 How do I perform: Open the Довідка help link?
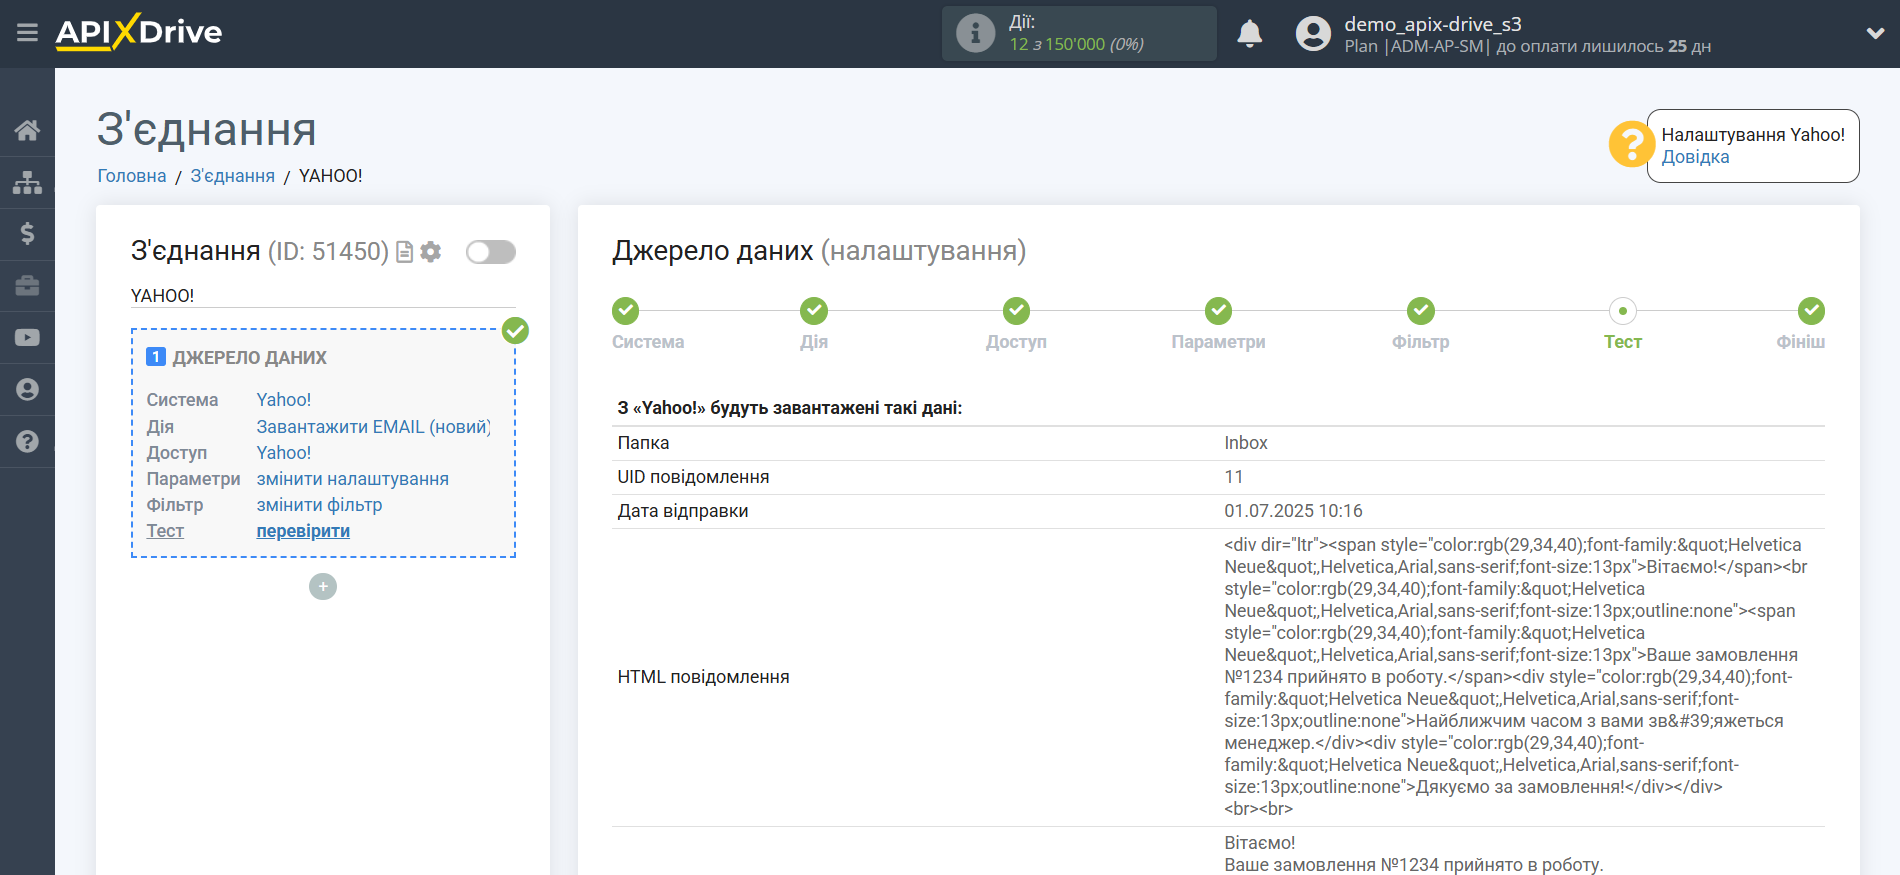[x=1695, y=157]
